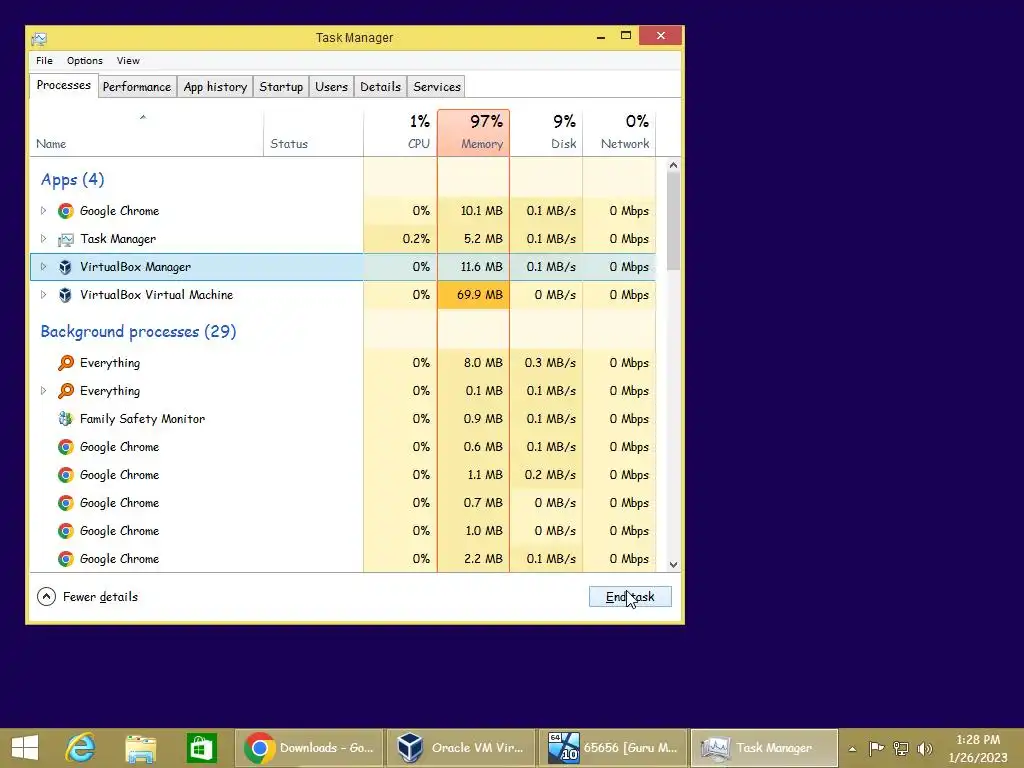Open File Explorer from the taskbar
The width and height of the screenshot is (1024, 768).
pos(140,748)
